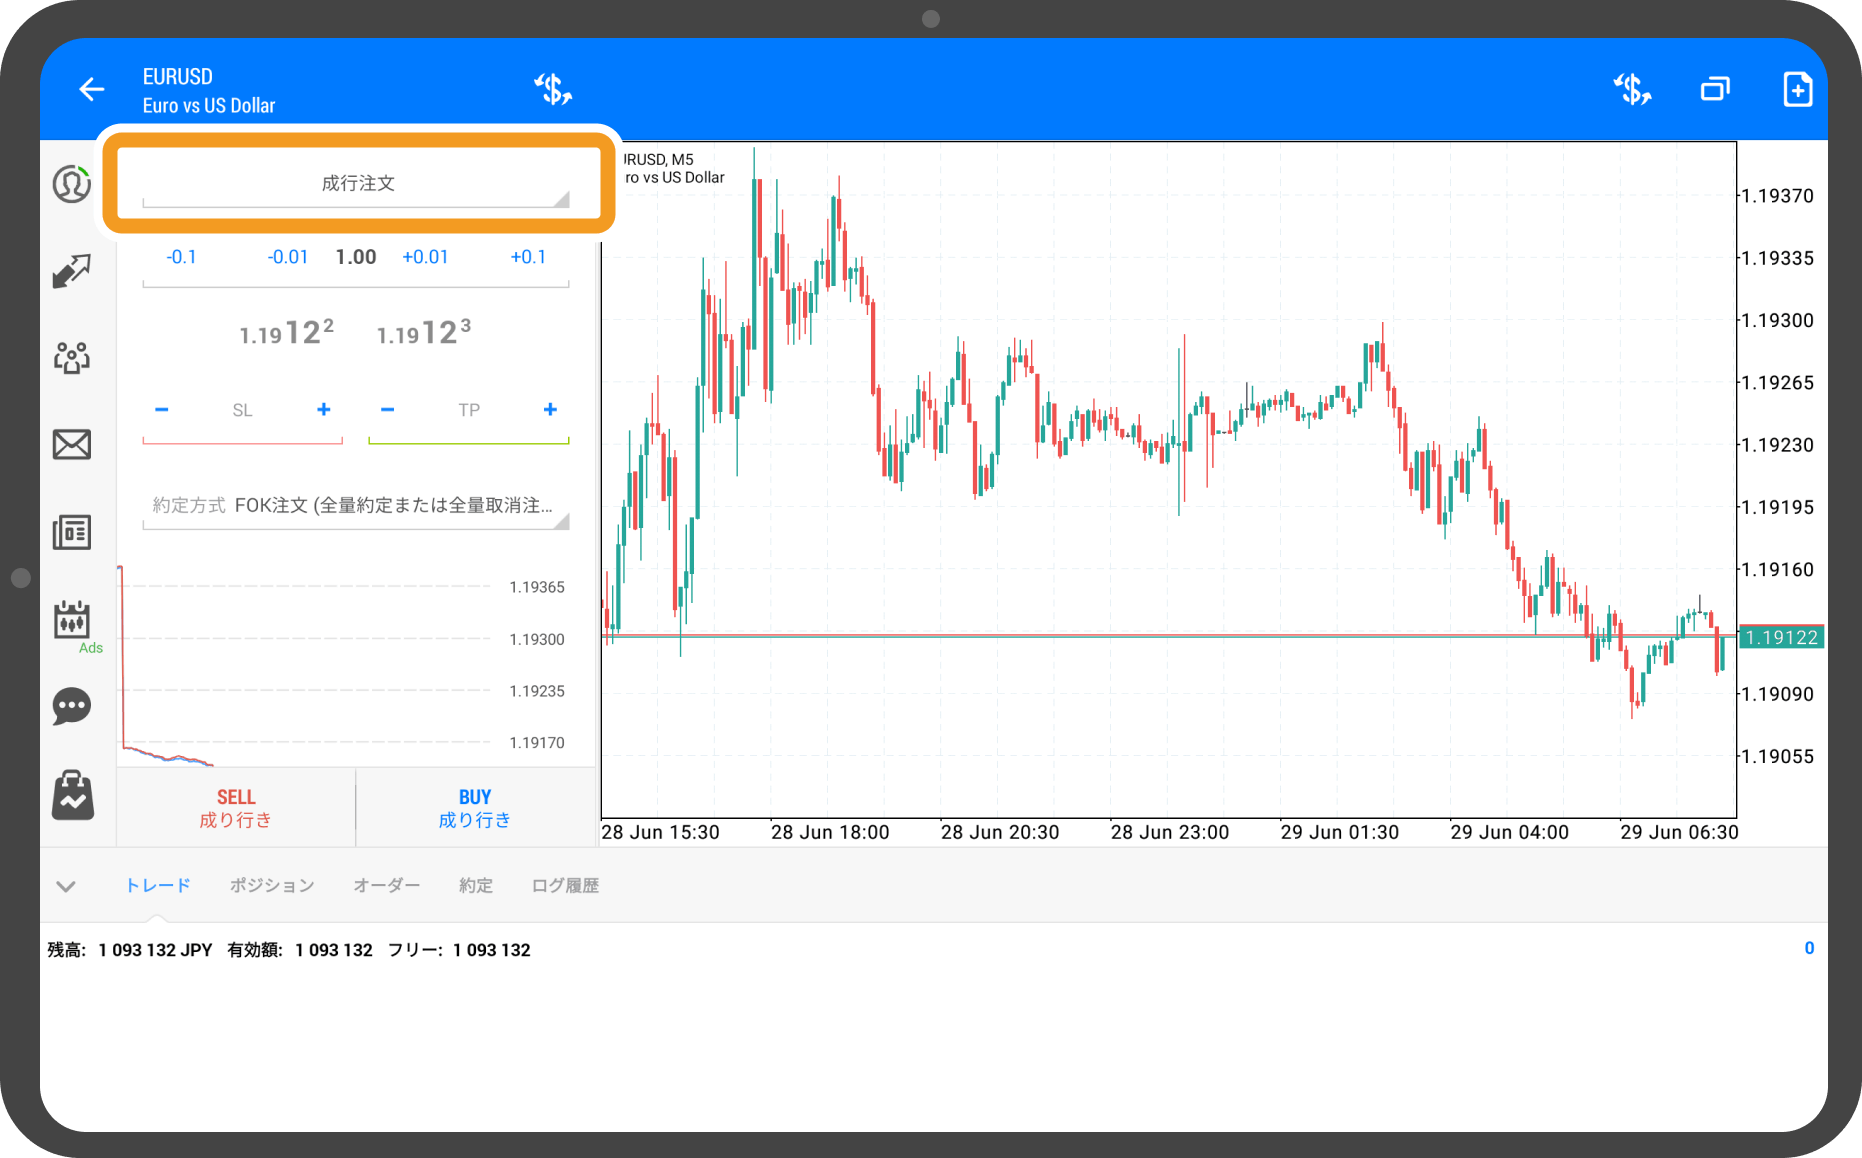The image size is (1862, 1158).
Task: Open the account profile sidebar icon
Action: click(x=72, y=184)
